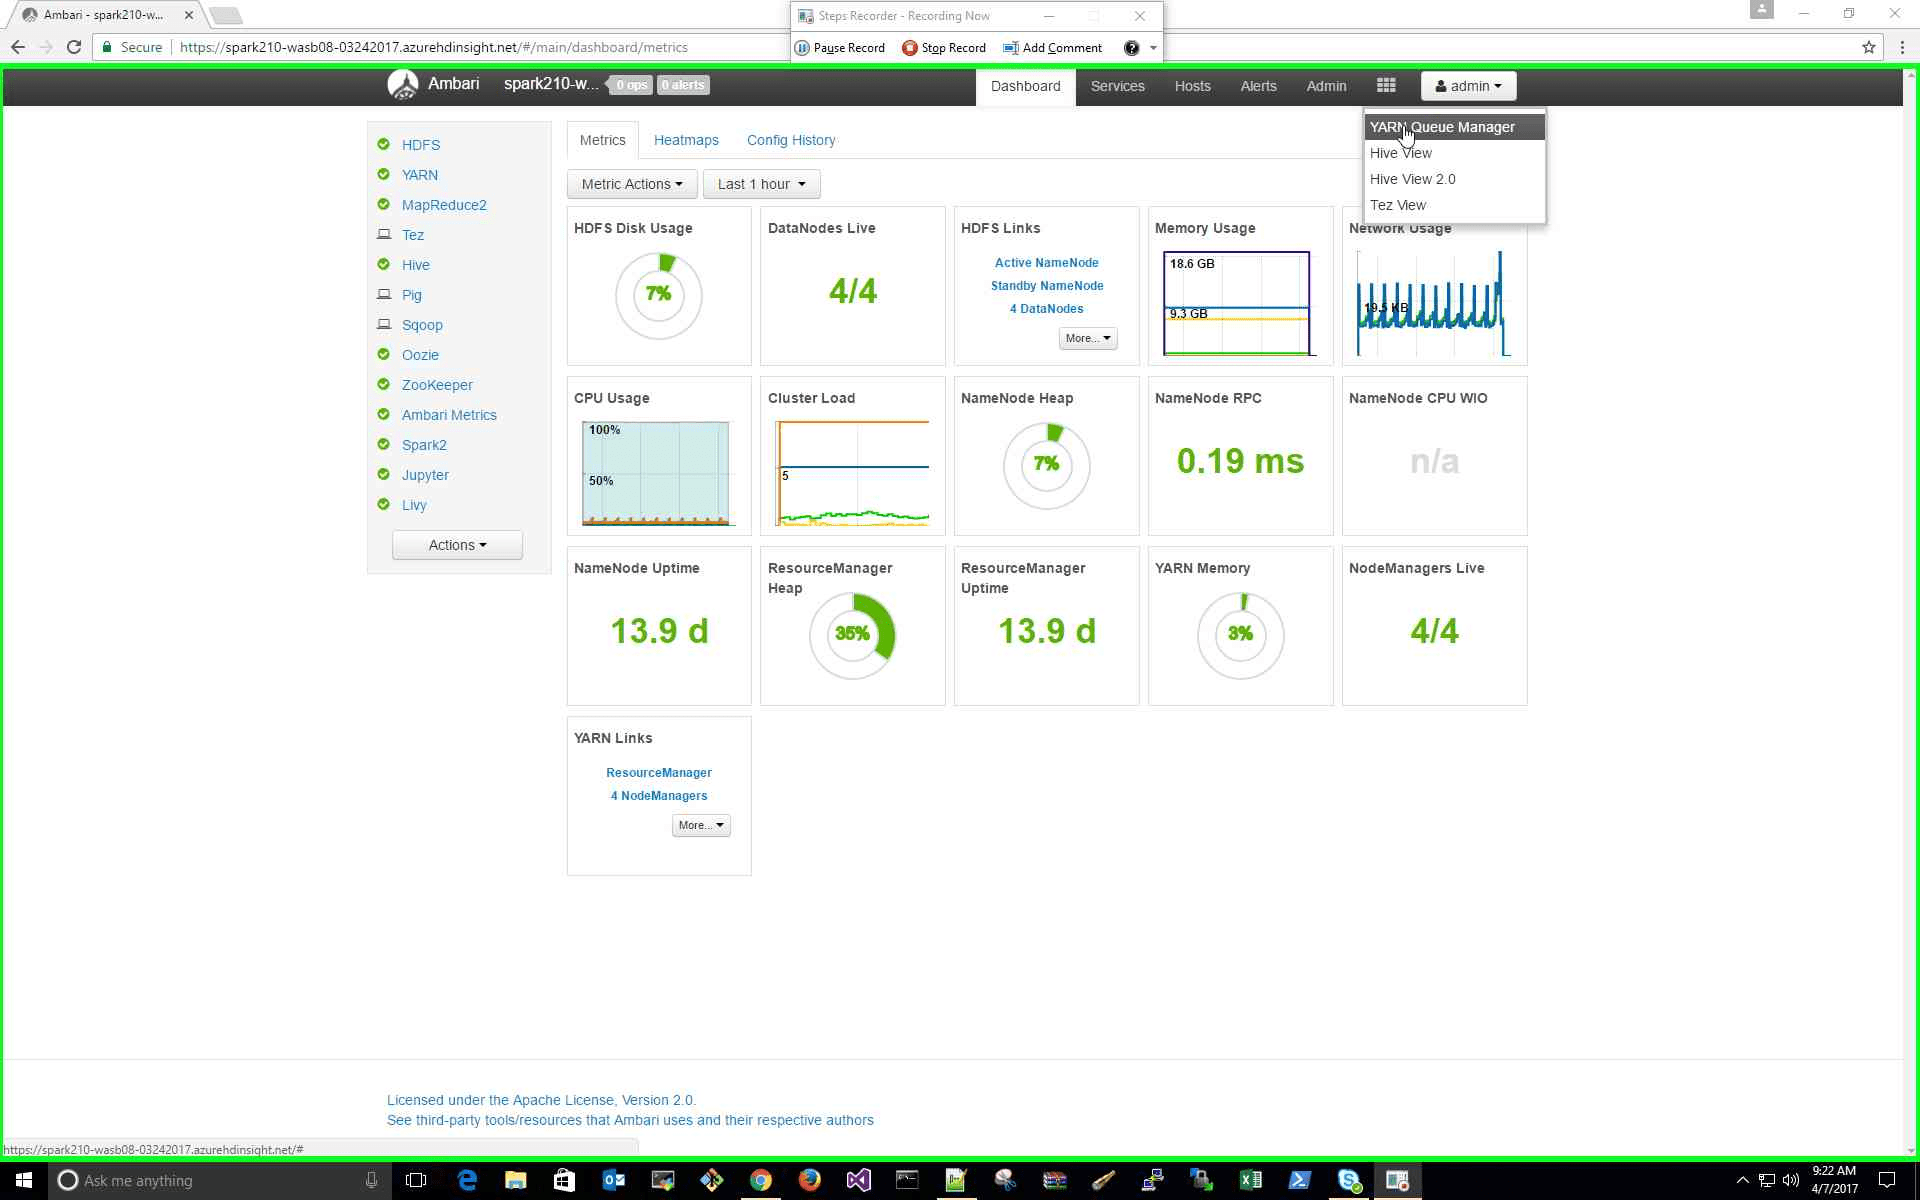
Task: Switch to the Heatmaps tab
Action: pos(686,140)
